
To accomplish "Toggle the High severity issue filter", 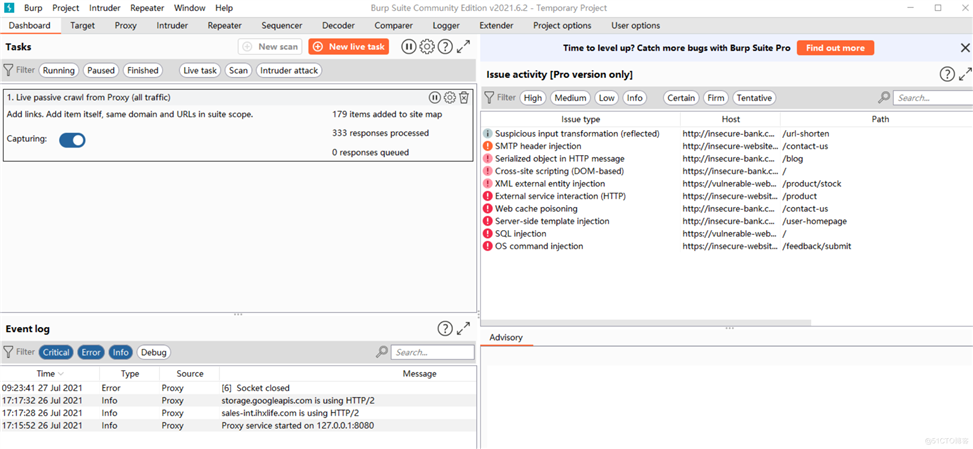I will (532, 97).
